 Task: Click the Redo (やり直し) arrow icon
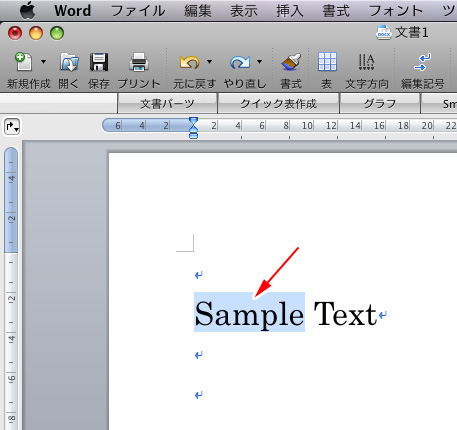[240, 62]
